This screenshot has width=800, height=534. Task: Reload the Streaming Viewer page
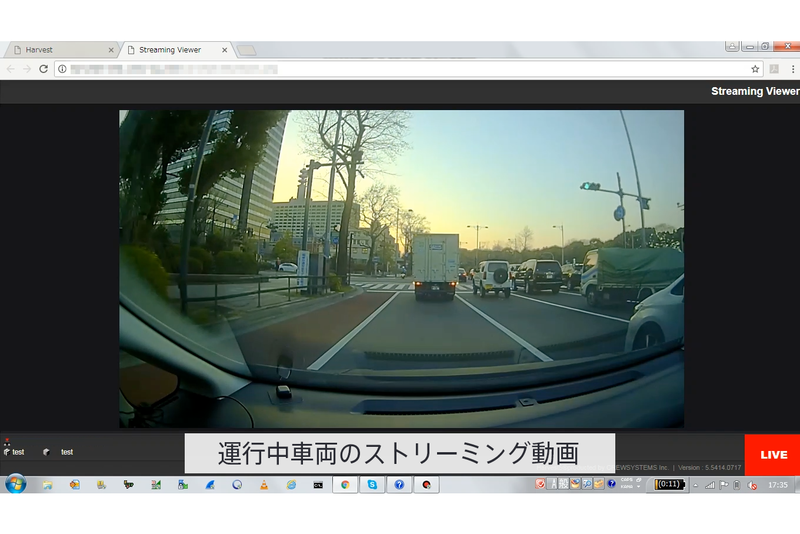click(43, 69)
